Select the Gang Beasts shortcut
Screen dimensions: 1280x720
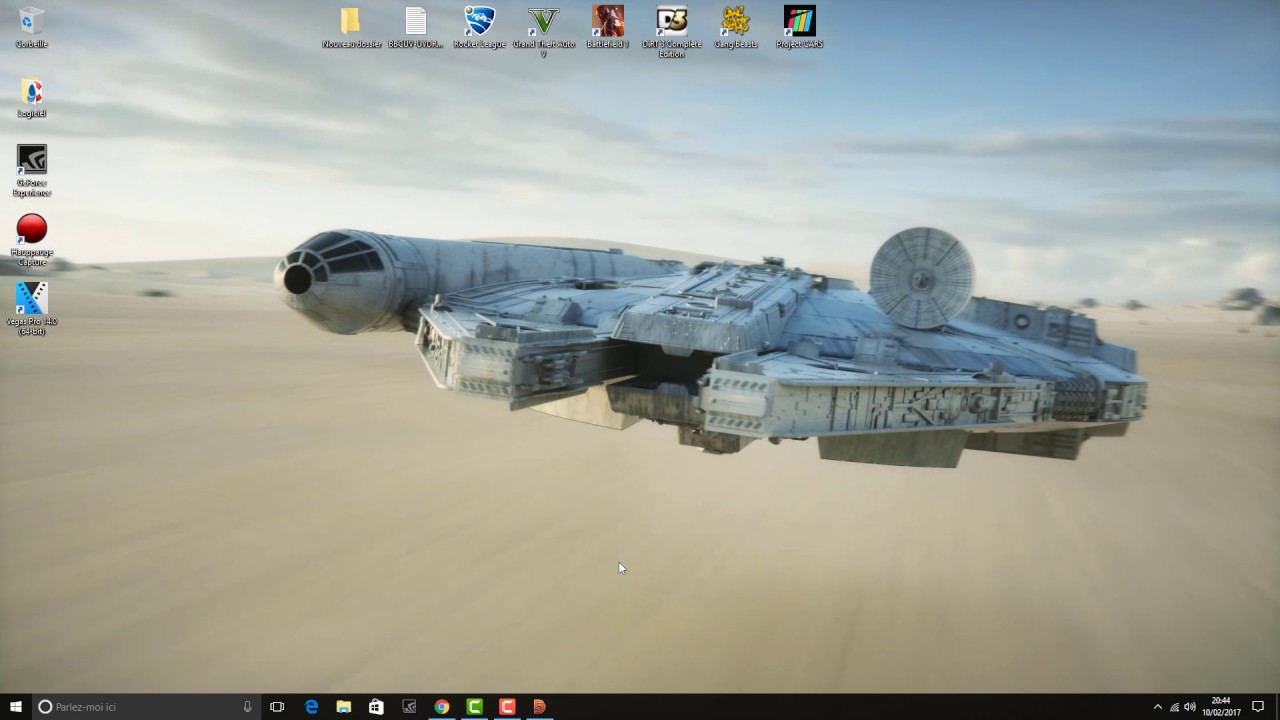(x=736, y=27)
